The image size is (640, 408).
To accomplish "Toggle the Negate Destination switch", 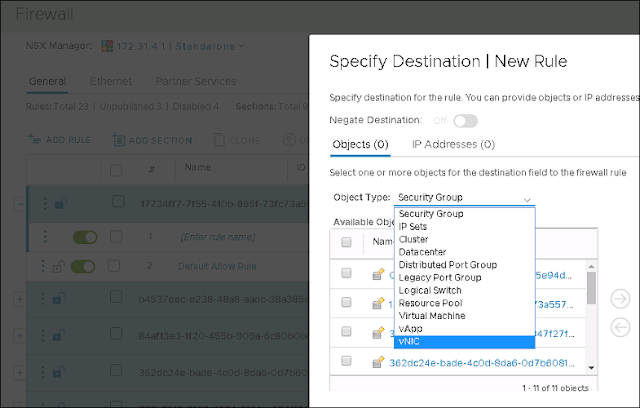I will pyautogui.click(x=465, y=121).
